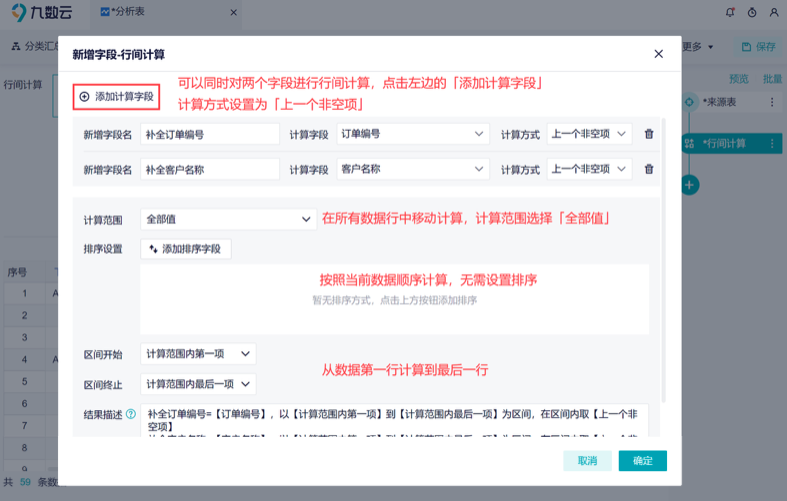787x501 pixels.
Task: Click the 取消 button
Action: coord(587,461)
